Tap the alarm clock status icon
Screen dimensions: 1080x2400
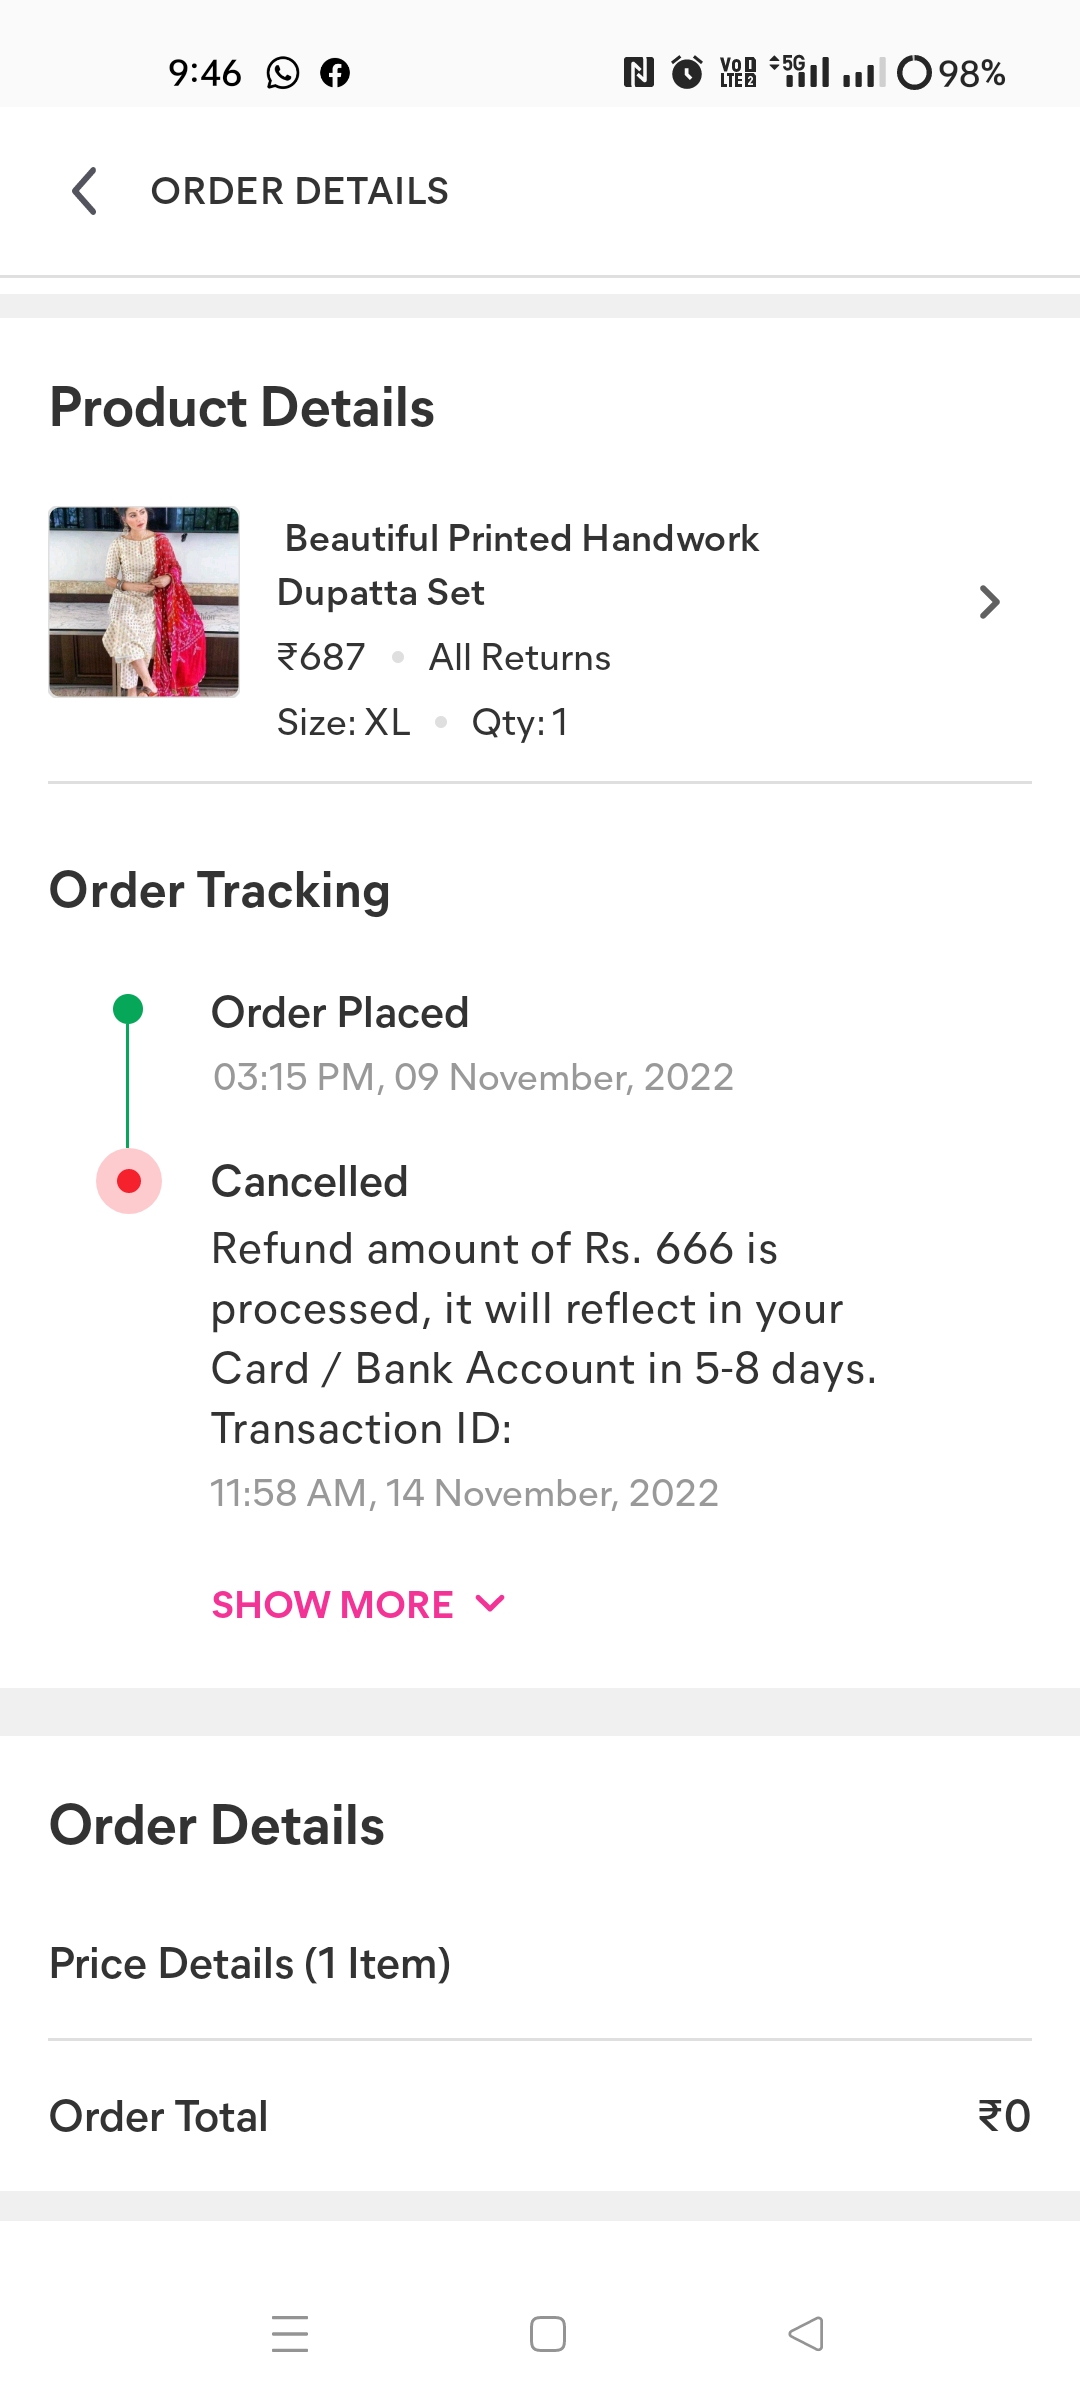pyautogui.click(x=687, y=73)
